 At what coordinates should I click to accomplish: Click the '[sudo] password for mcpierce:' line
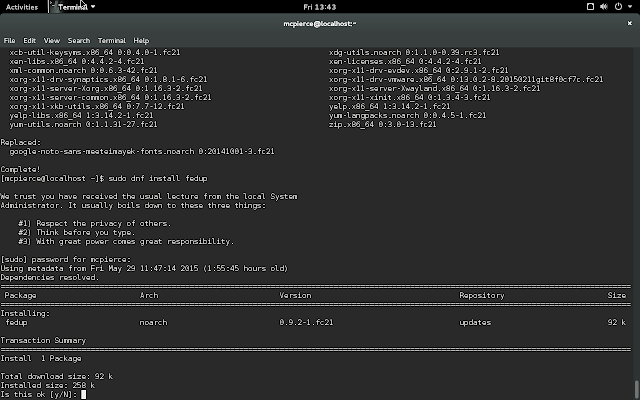tap(66, 259)
